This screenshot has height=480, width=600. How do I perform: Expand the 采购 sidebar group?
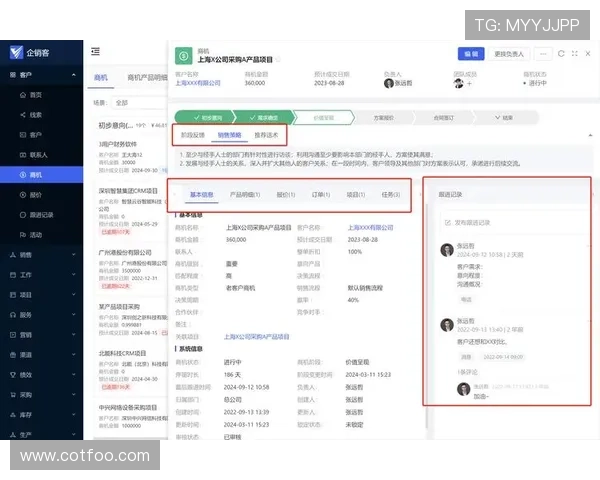point(73,395)
